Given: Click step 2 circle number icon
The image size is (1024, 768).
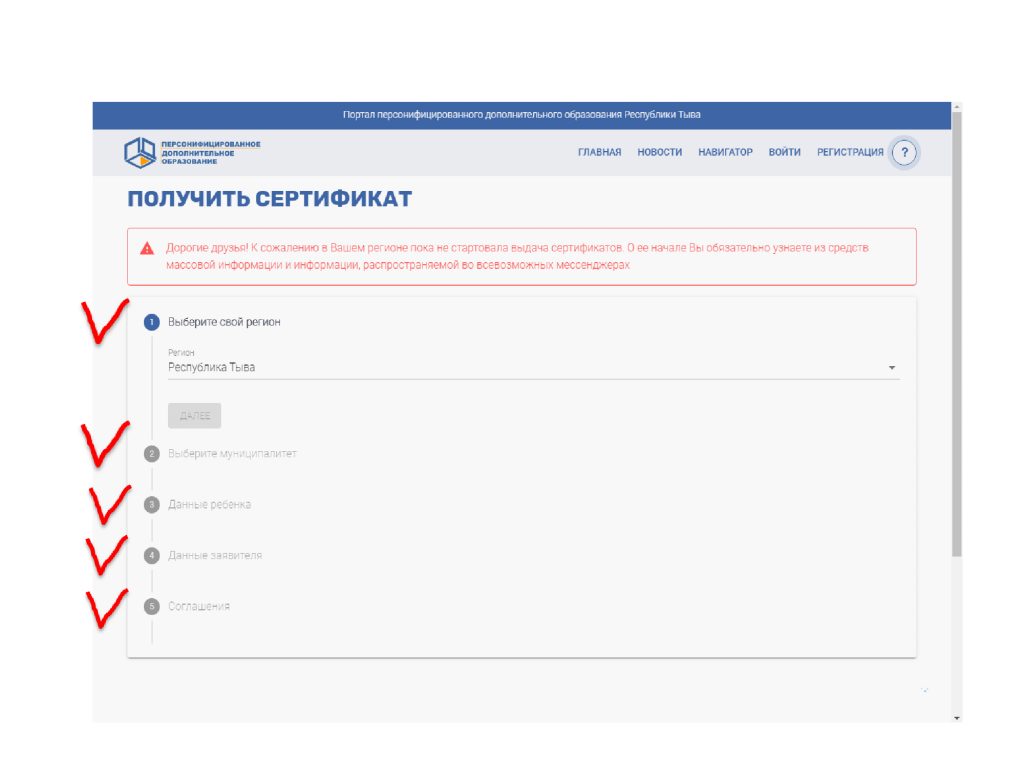Looking at the screenshot, I should (152, 454).
